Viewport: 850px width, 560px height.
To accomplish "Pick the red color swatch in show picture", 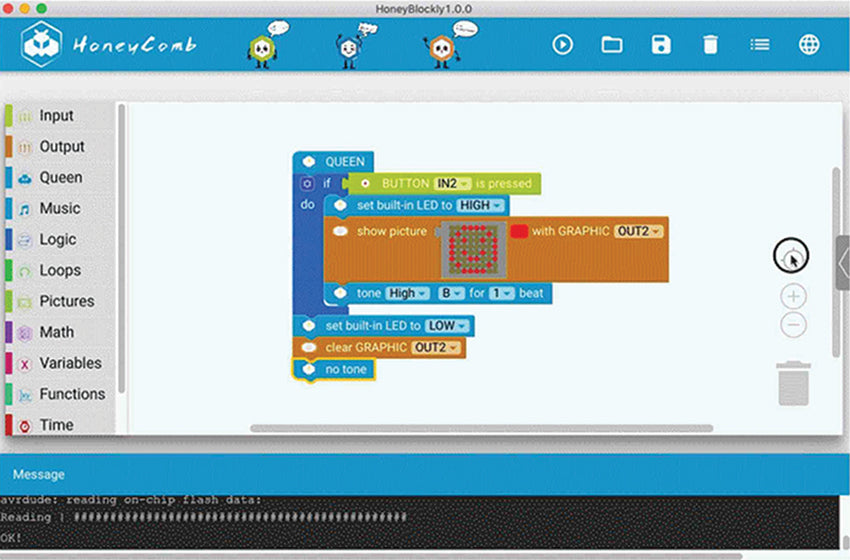I will point(519,231).
